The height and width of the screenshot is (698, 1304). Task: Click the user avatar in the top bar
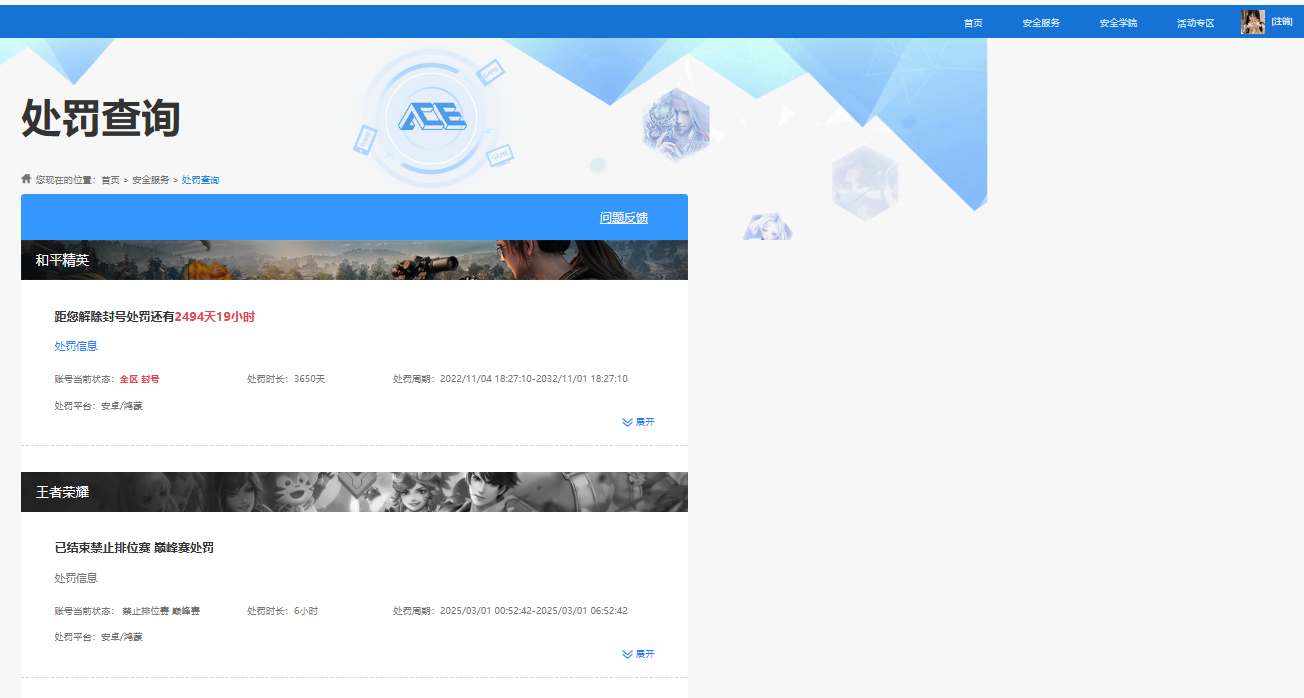pos(1252,22)
